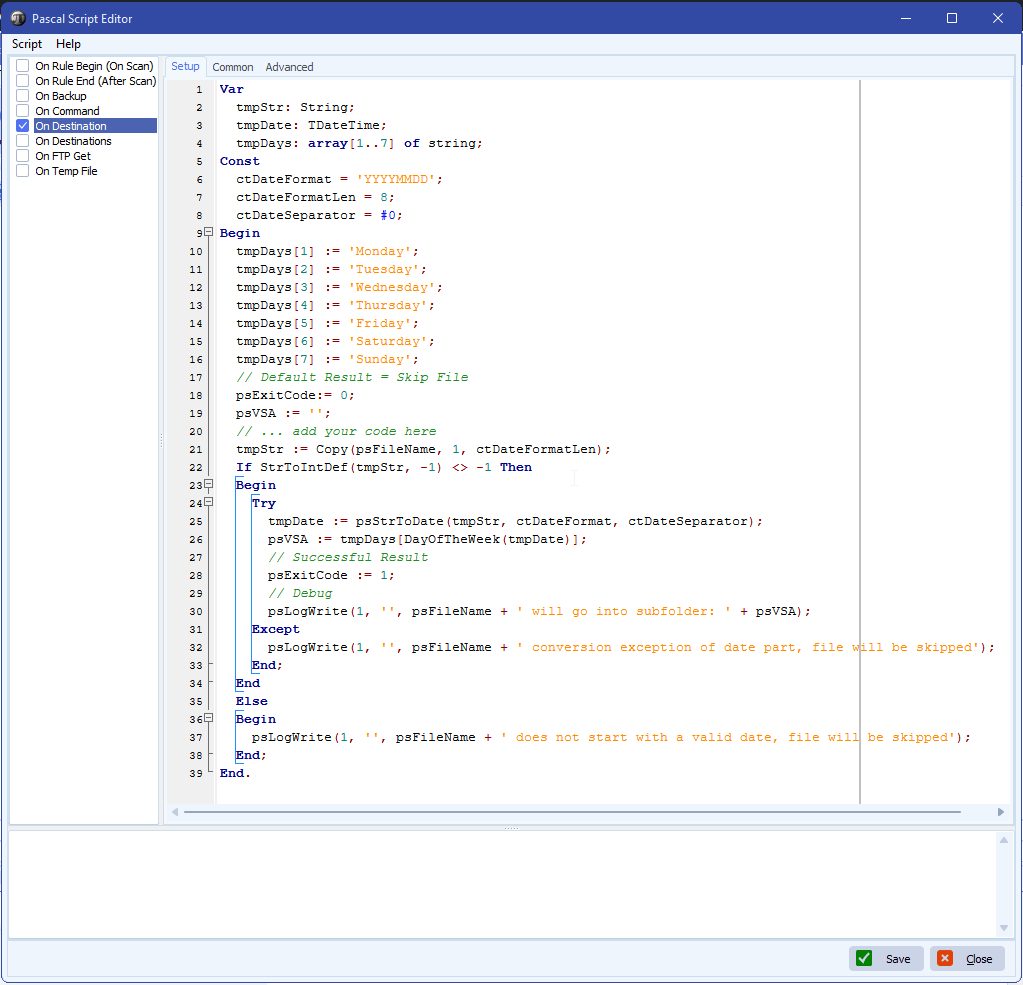This screenshot has width=1023, height=985.
Task: Fold the Try block at line 24
Action: pos(209,503)
